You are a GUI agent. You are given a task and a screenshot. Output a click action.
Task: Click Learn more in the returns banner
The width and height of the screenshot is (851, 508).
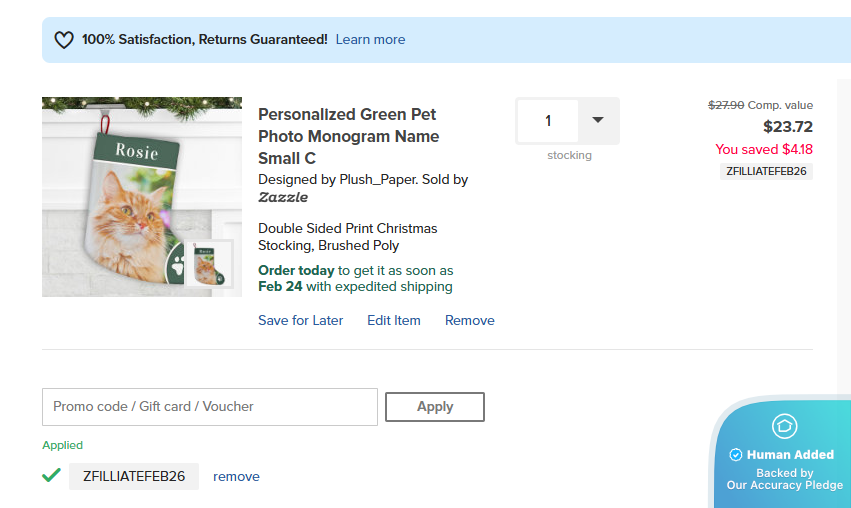coord(370,40)
